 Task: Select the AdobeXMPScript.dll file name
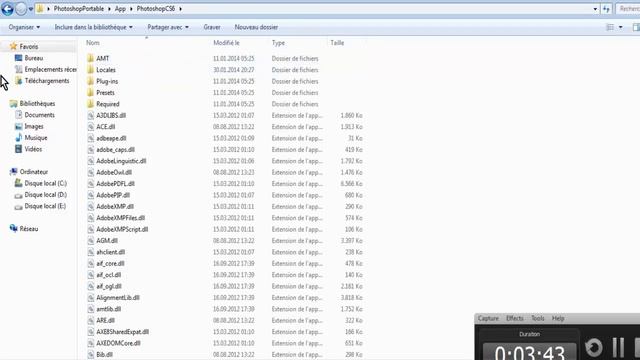pos(122,229)
